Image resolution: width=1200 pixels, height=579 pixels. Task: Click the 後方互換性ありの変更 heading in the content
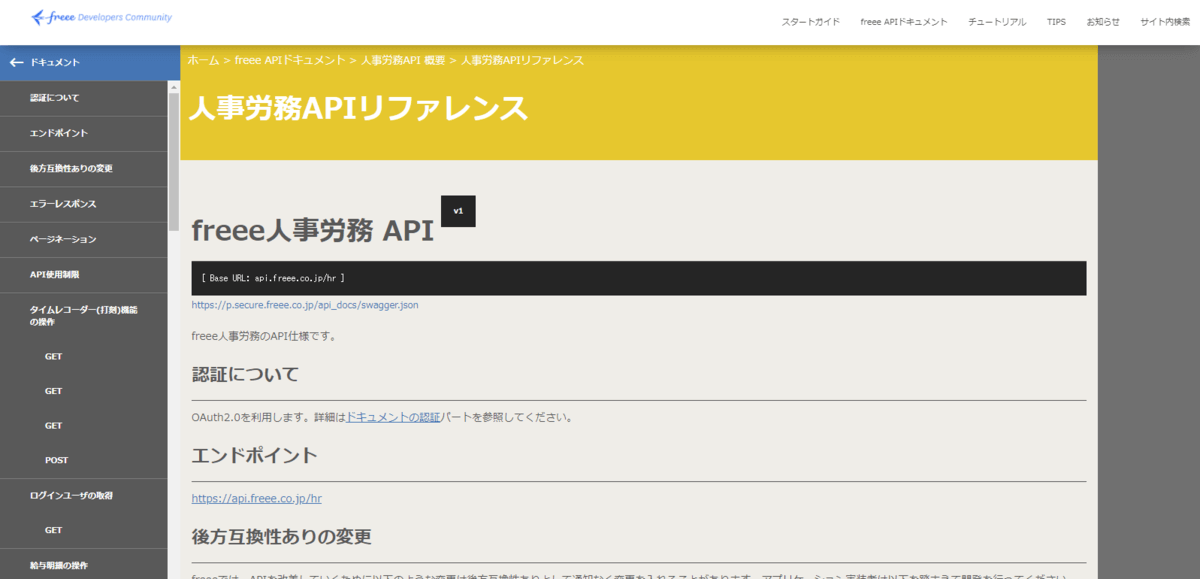[x=281, y=537]
